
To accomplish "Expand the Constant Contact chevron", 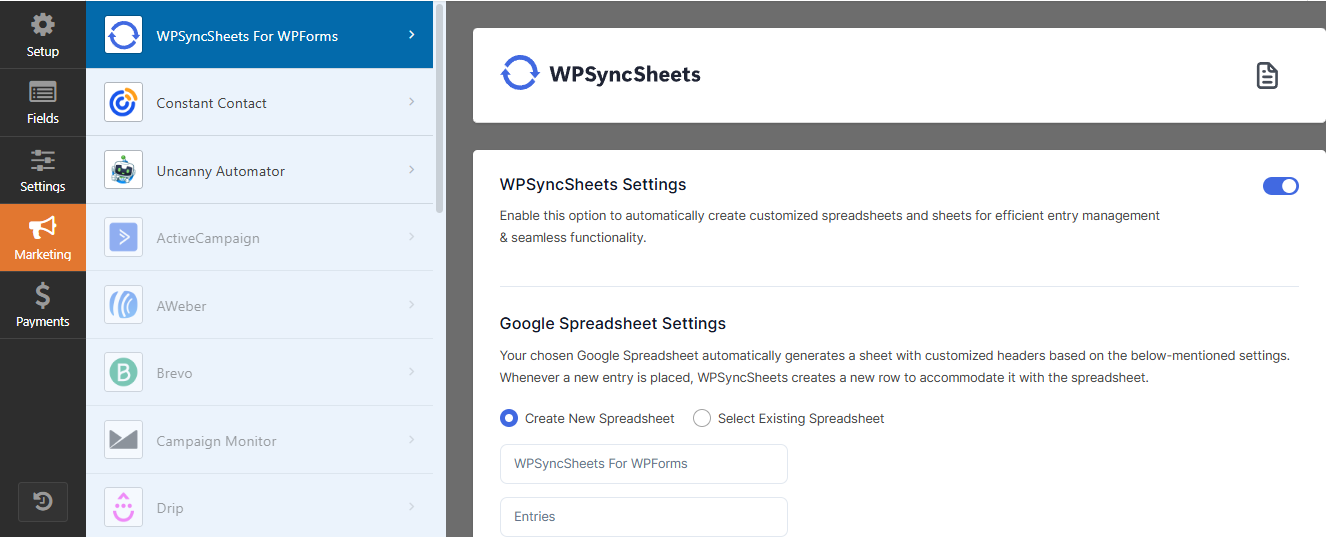I will pos(411,102).
